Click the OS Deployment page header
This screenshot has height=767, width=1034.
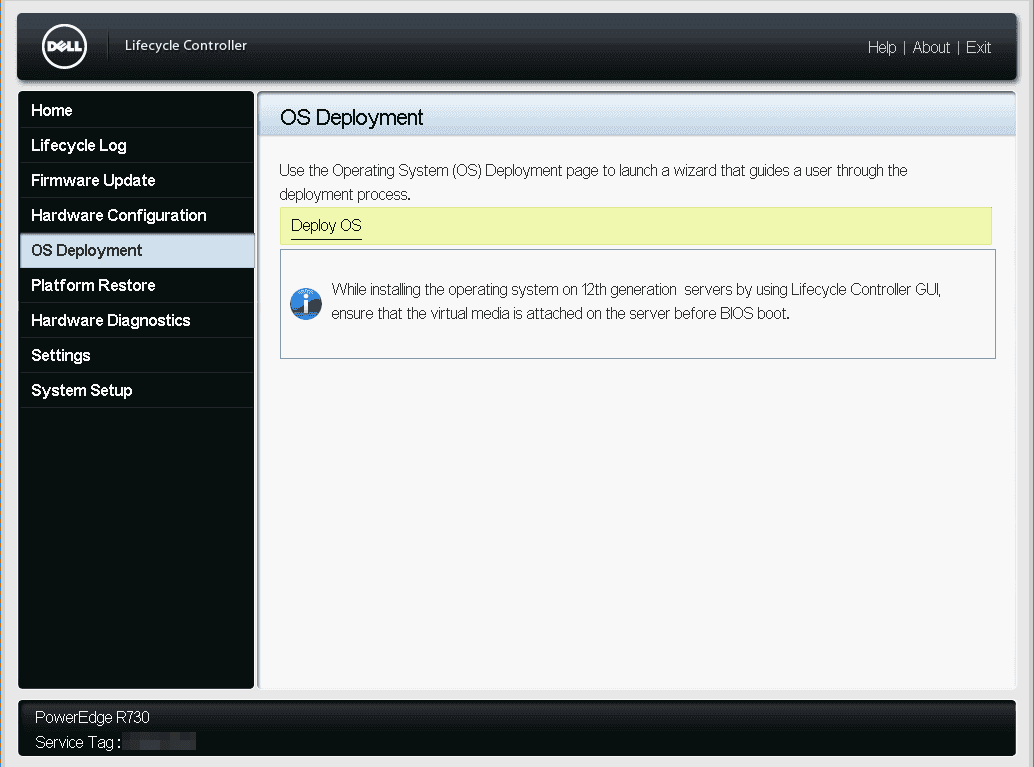pos(349,117)
